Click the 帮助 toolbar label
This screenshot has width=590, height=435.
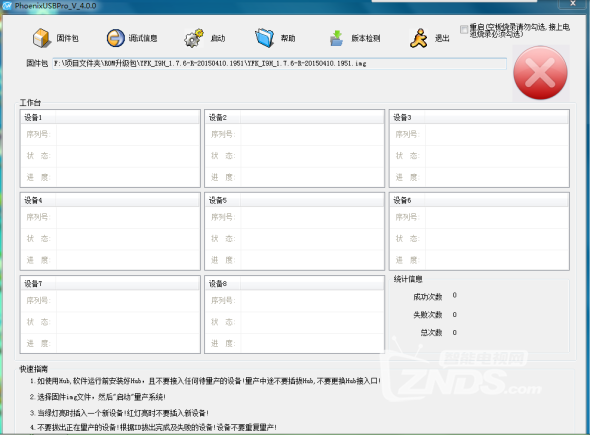(x=288, y=38)
